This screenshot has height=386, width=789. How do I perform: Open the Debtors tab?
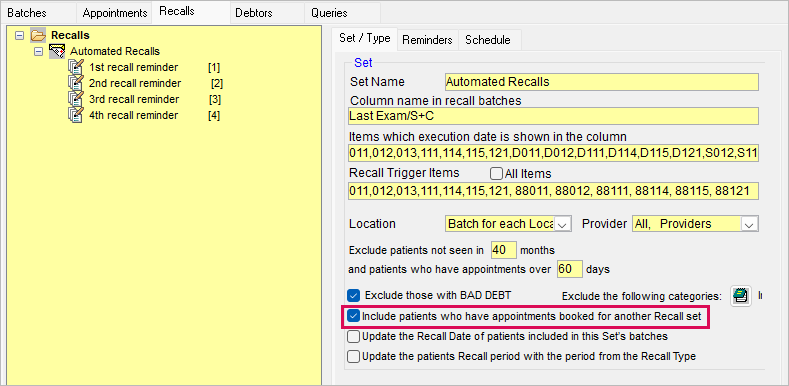pyautogui.click(x=254, y=13)
